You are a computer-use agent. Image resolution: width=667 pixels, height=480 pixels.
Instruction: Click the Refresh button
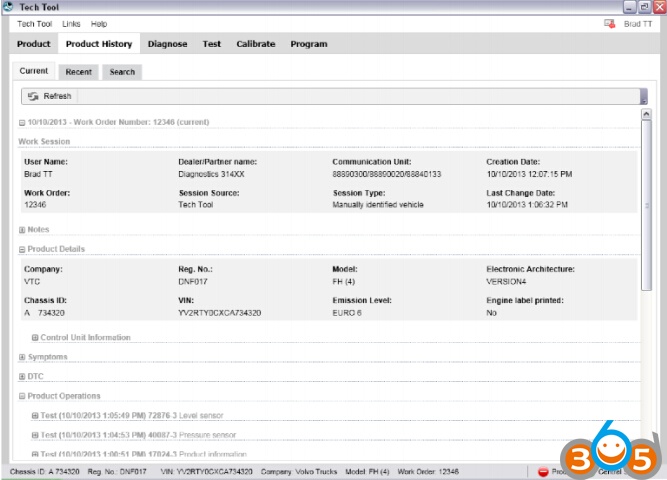click(x=50, y=96)
